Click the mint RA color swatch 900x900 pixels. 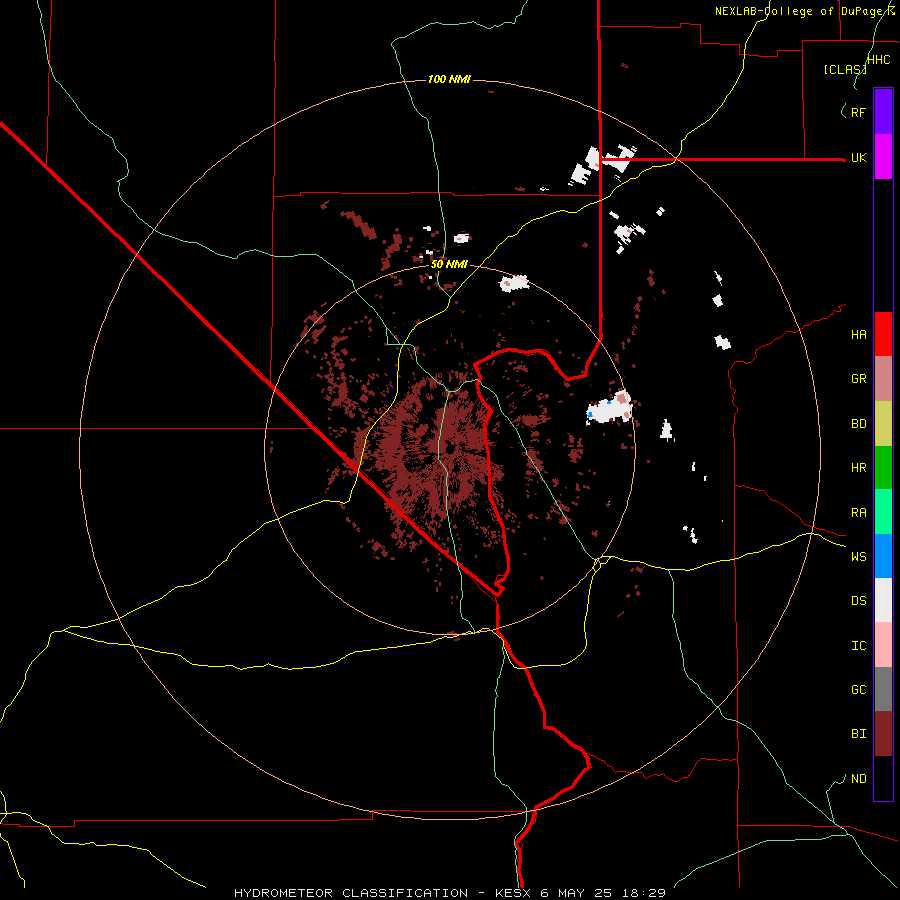tap(883, 512)
